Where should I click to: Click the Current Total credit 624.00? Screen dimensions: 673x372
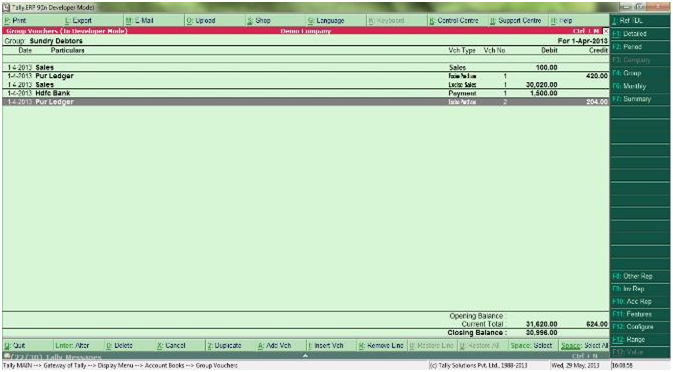(597, 324)
